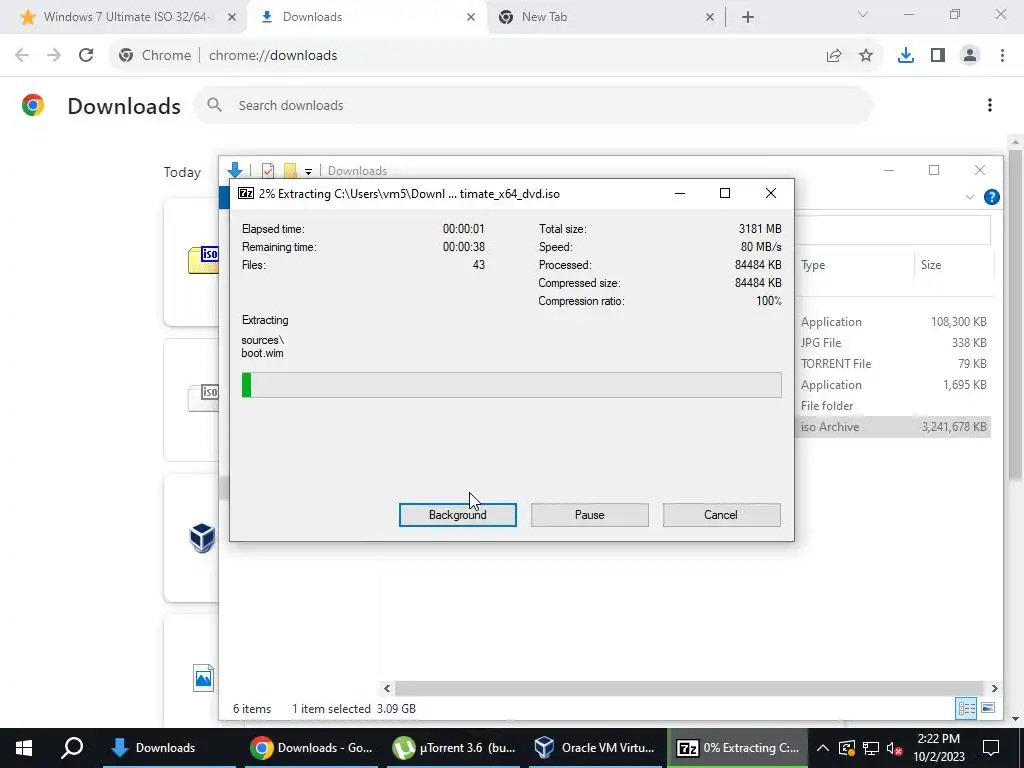Click VirtualBox download thumbnail in Chrome

pyautogui.click(x=202, y=537)
